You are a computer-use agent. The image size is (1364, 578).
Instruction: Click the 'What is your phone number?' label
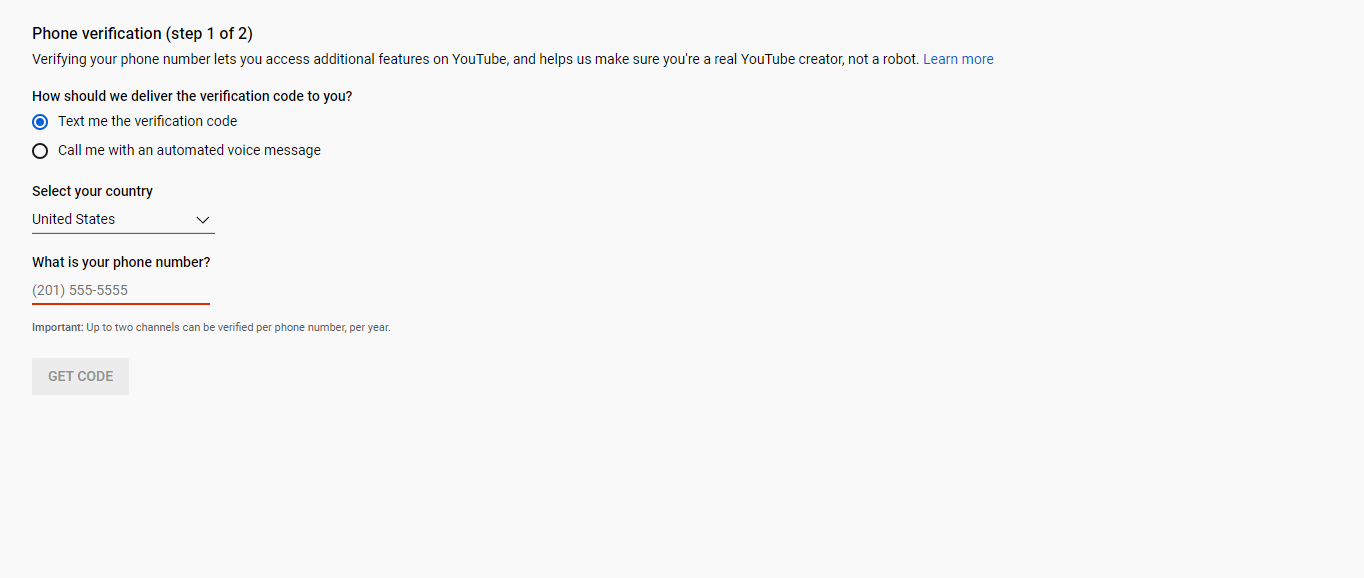pos(121,262)
